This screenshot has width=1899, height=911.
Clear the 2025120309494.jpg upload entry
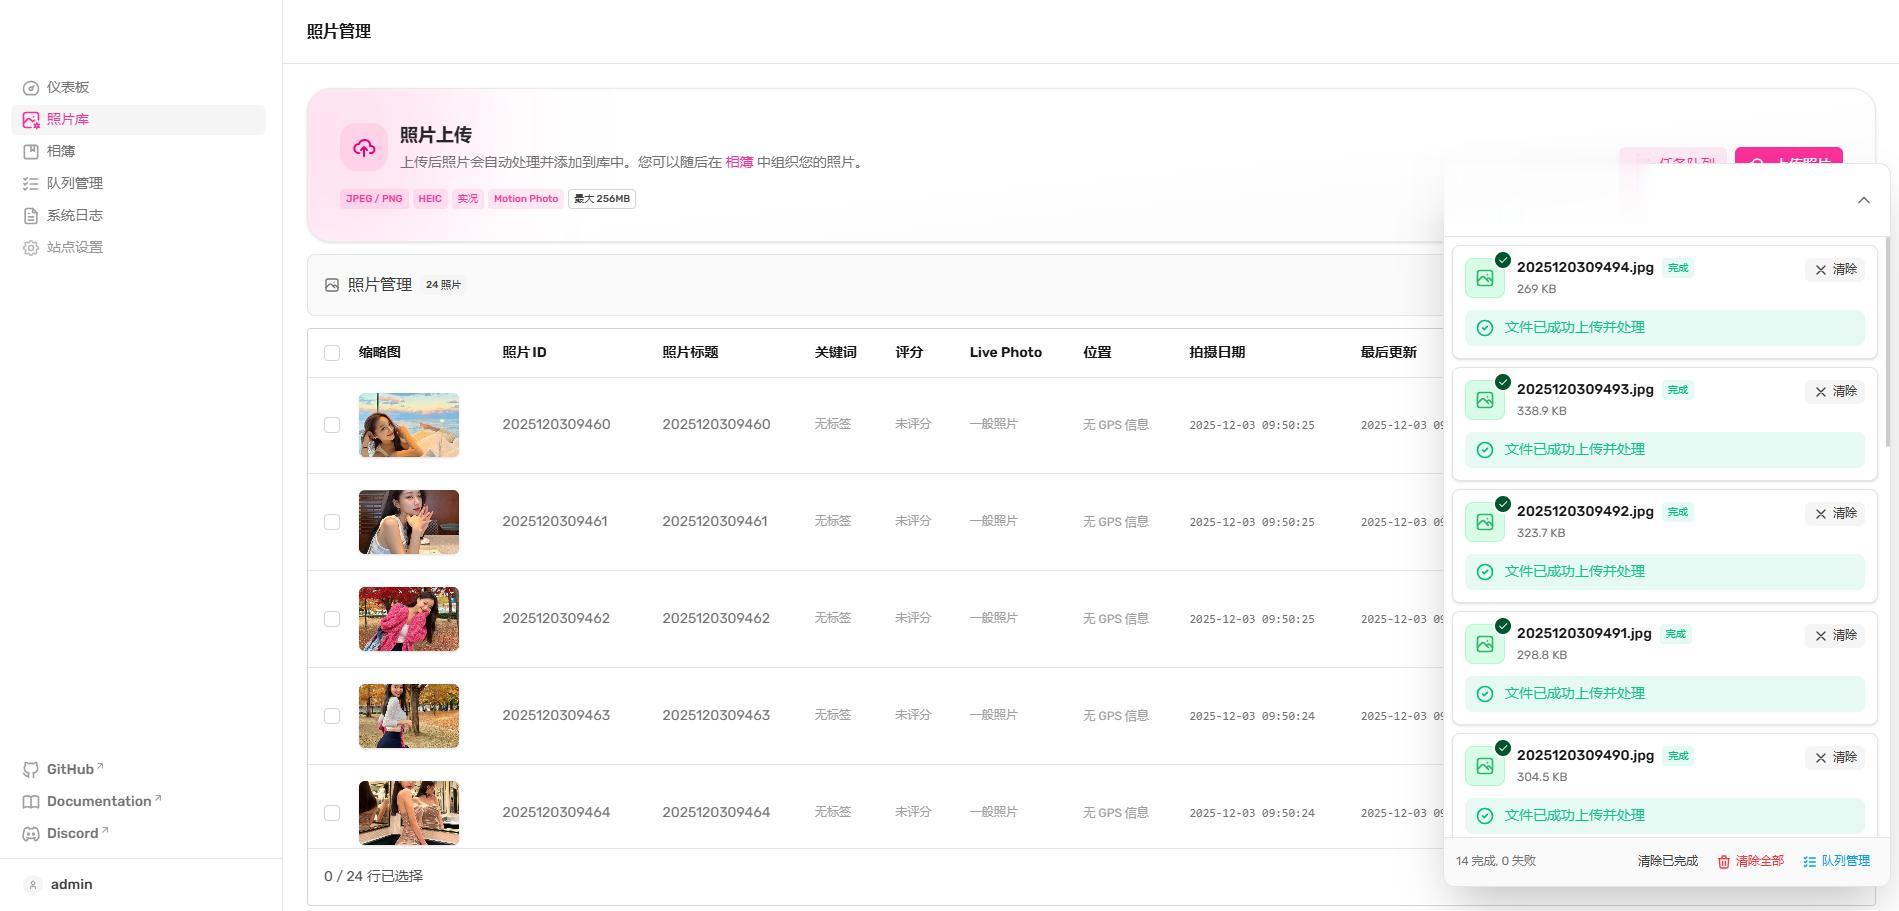(x=1835, y=270)
